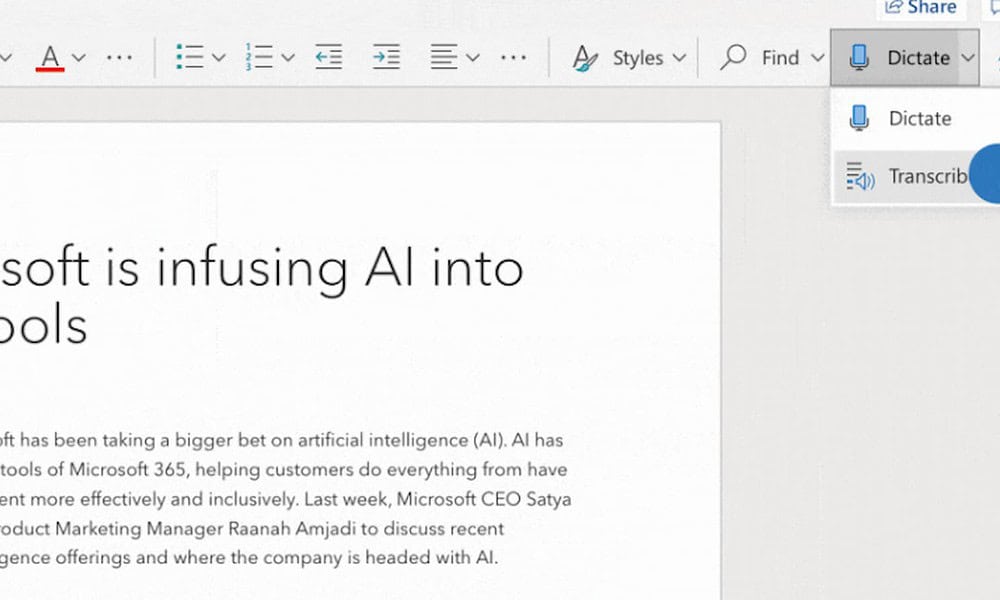
Task: Select Dictate from the dropdown menu
Action: (916, 118)
